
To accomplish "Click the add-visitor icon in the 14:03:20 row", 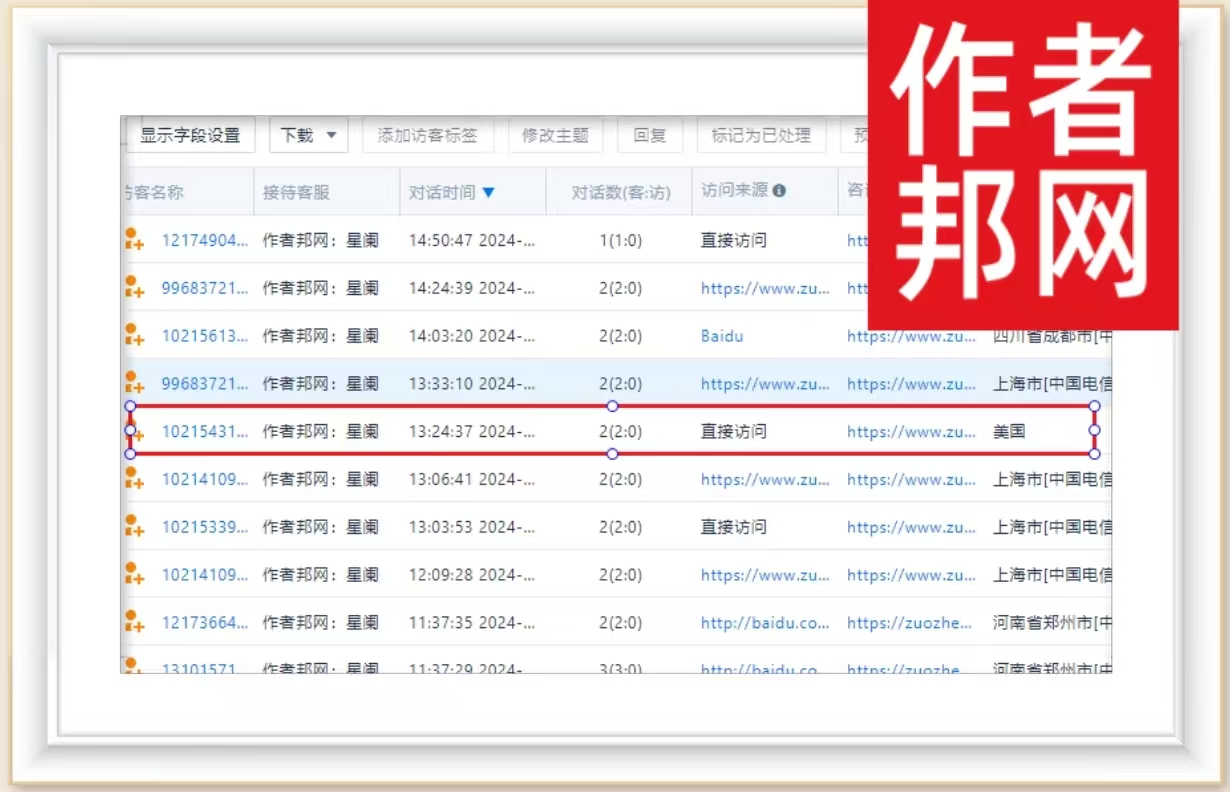I will 134,336.
